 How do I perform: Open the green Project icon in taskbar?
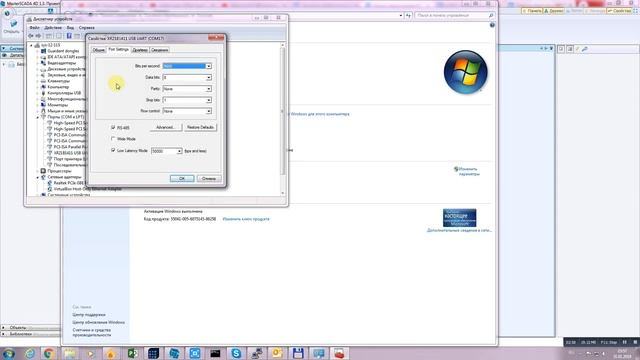(132, 353)
